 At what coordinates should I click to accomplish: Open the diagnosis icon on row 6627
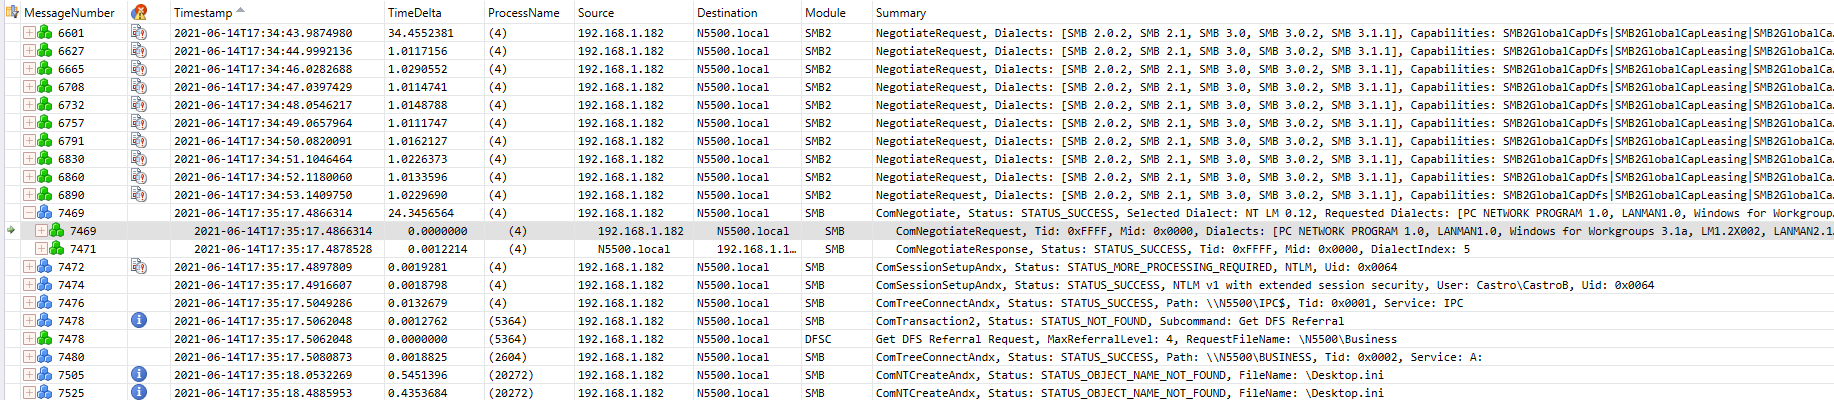point(139,51)
